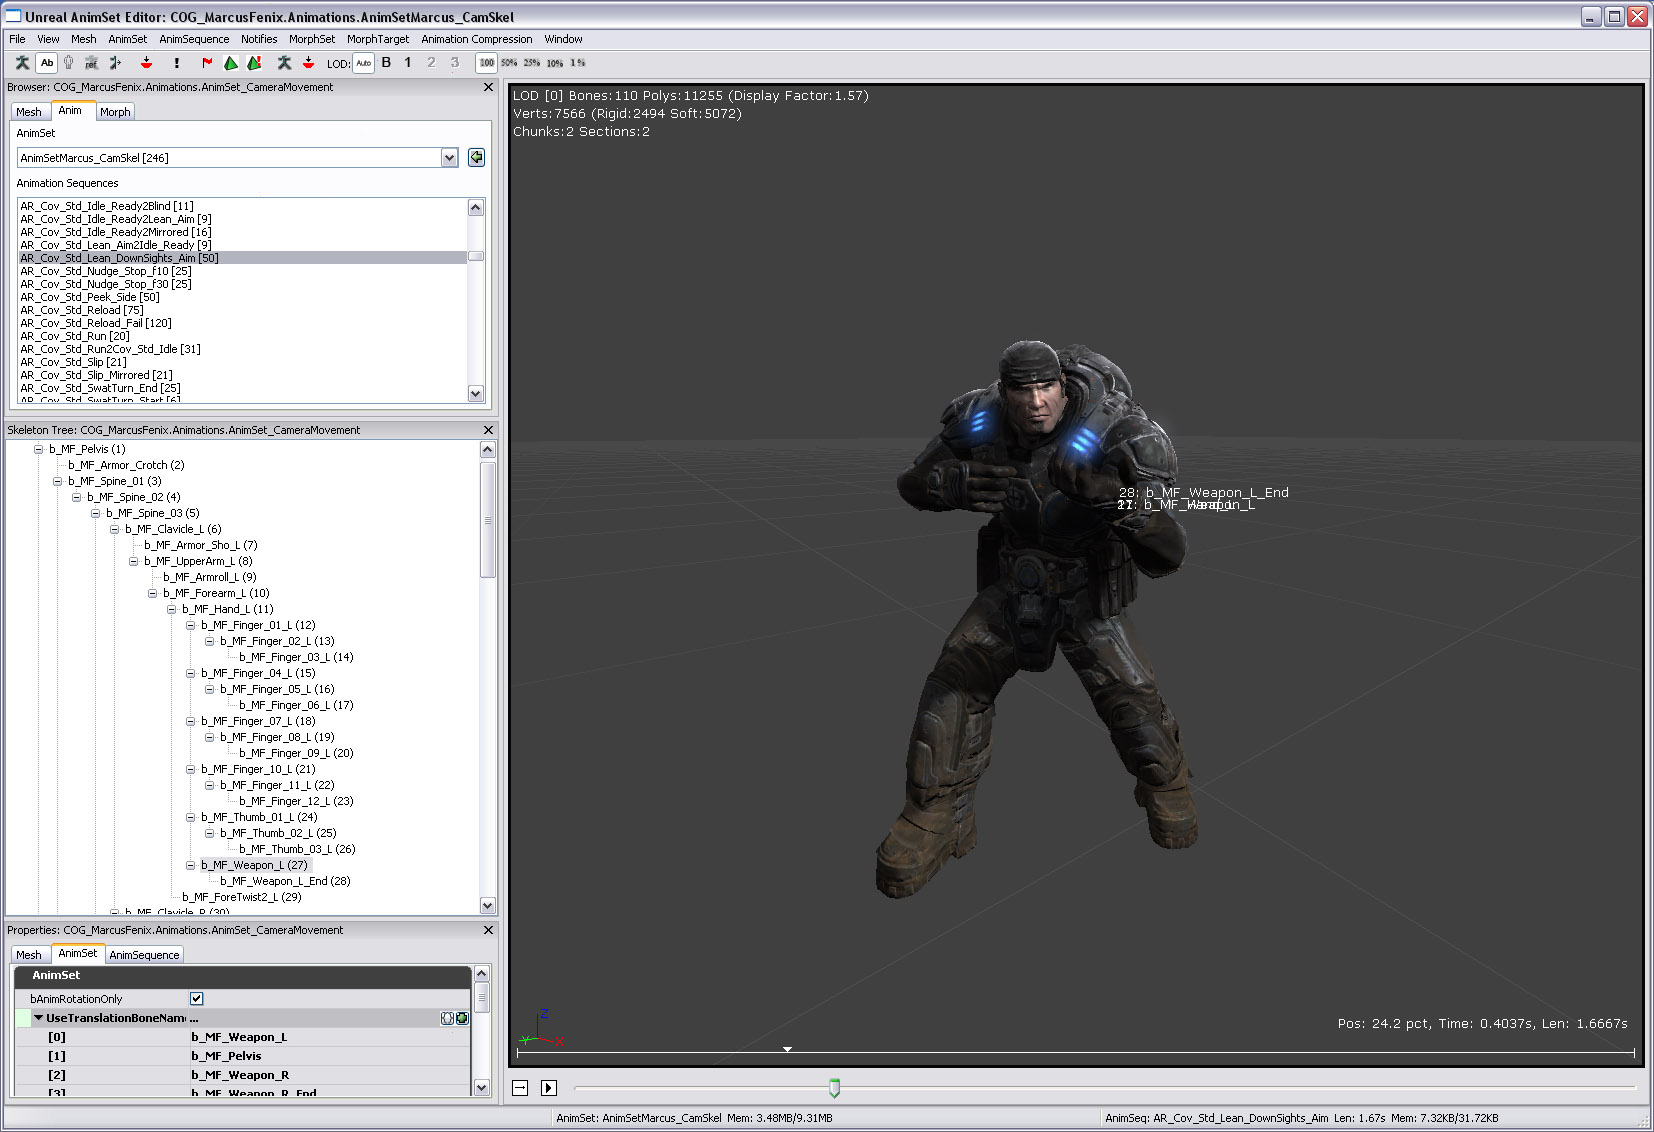Toggle bone names display (Ab) button
1654x1132 pixels.
pyautogui.click(x=47, y=63)
